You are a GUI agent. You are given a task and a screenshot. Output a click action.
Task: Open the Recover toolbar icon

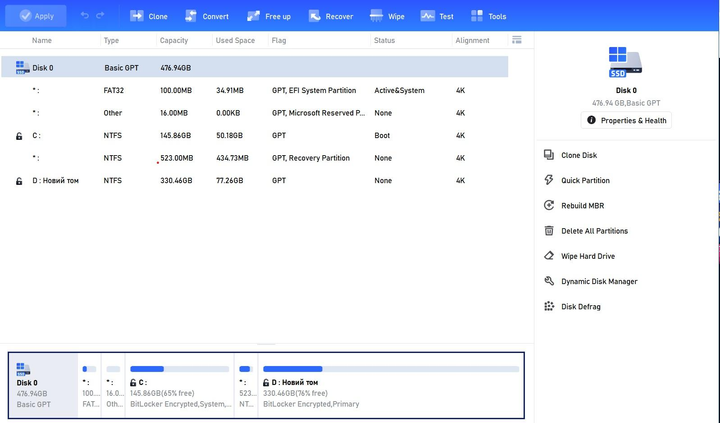point(315,16)
